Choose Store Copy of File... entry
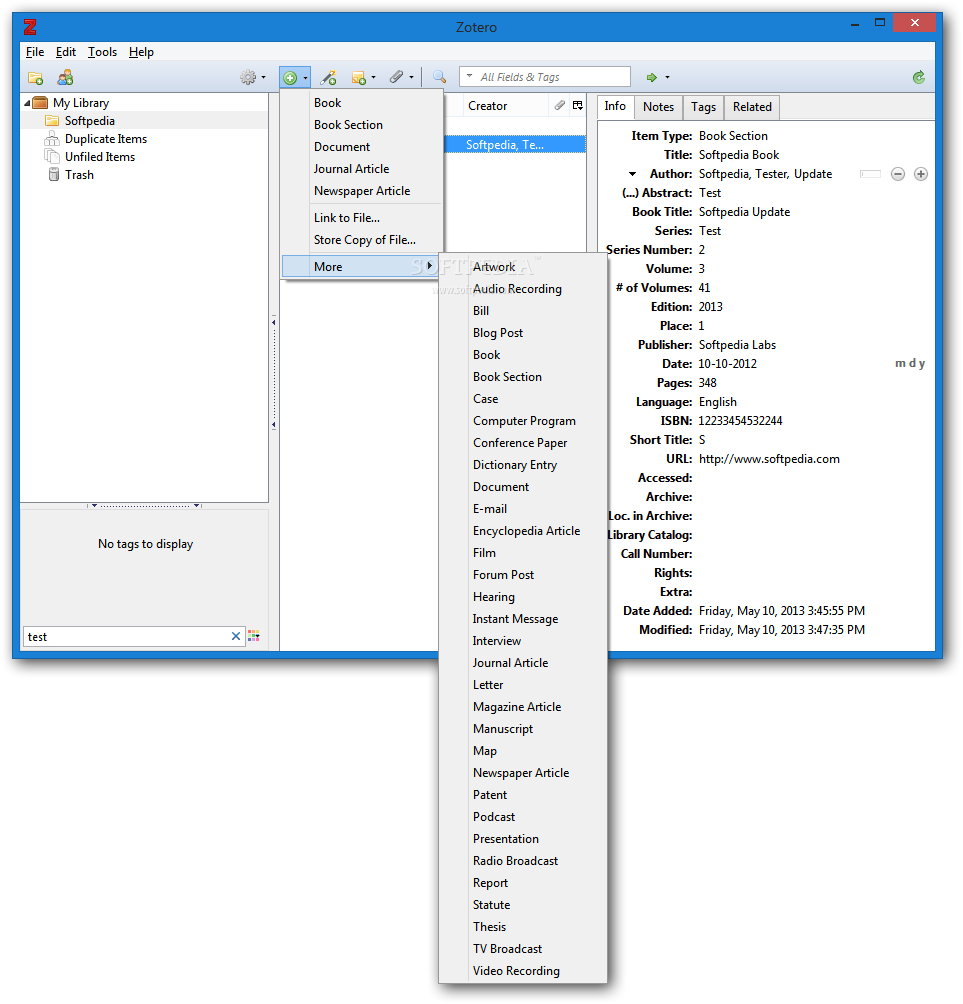This screenshot has width=963, height=1004. click(x=362, y=239)
